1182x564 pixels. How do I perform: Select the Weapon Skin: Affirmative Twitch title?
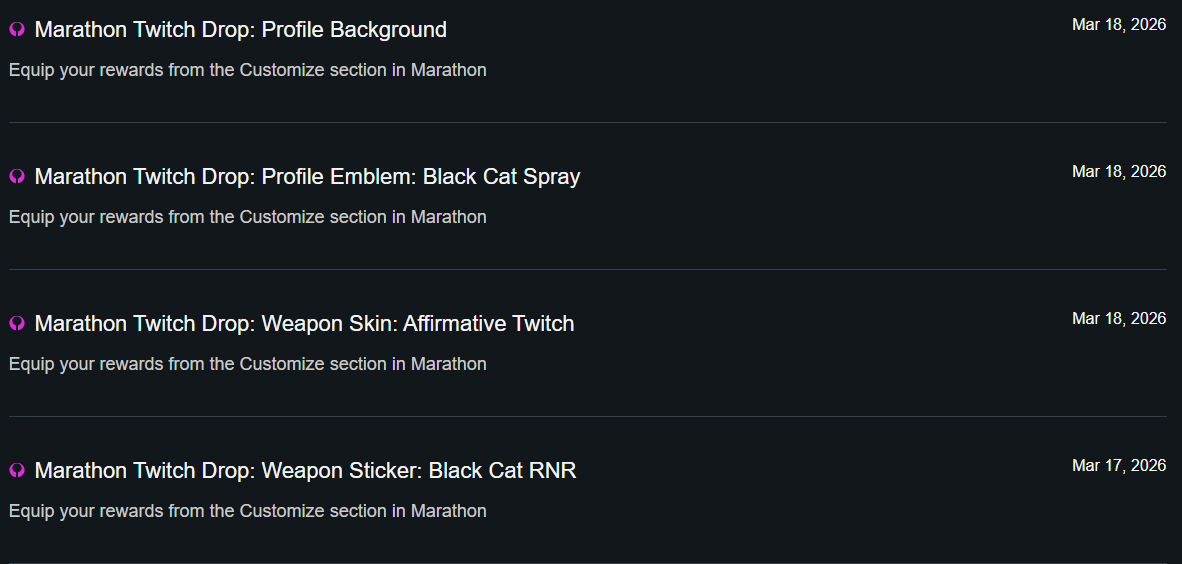304,324
